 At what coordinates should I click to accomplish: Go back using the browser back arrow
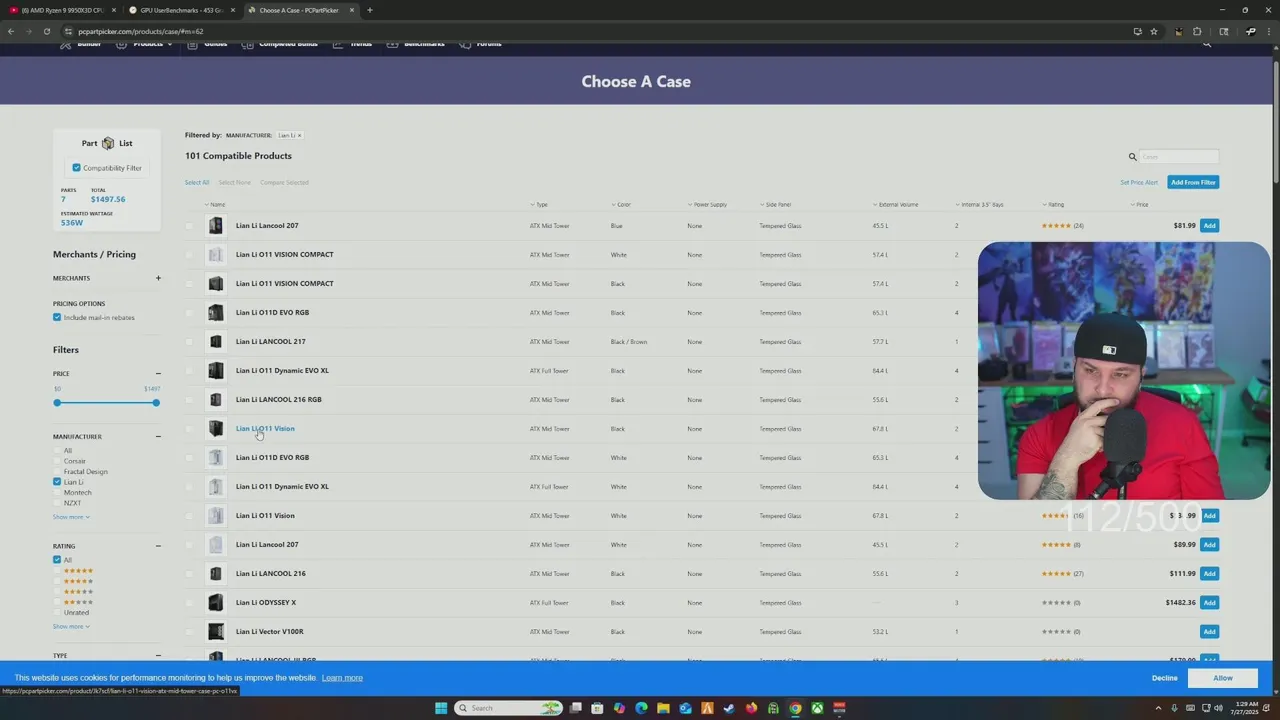[x=11, y=31]
